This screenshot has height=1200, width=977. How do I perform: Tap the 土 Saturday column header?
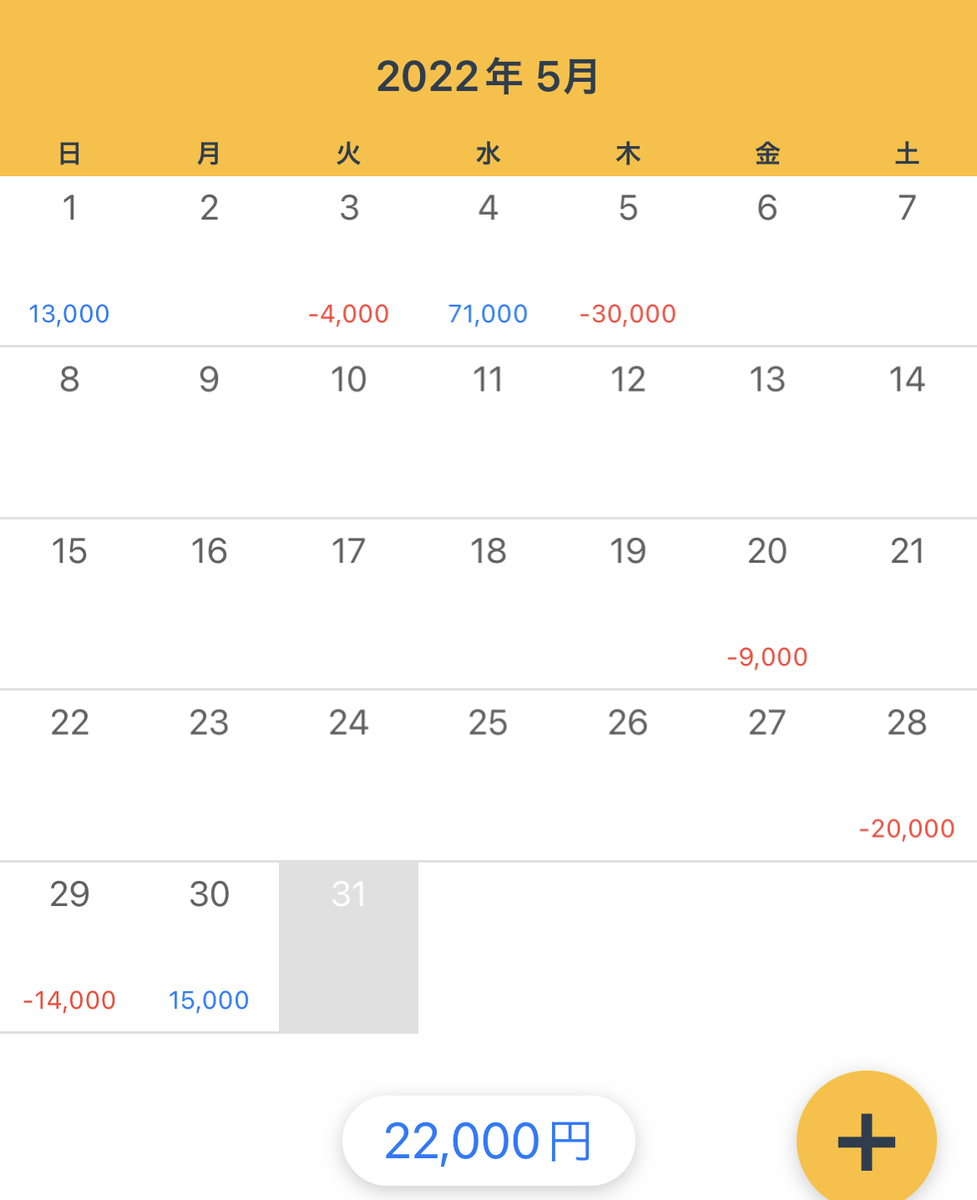point(907,154)
